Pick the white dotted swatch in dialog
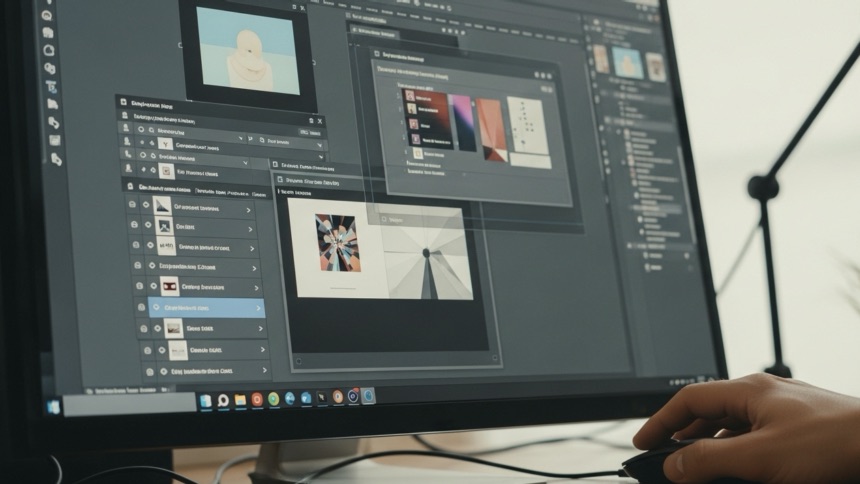Screen dimensions: 860x484 tap(528, 126)
